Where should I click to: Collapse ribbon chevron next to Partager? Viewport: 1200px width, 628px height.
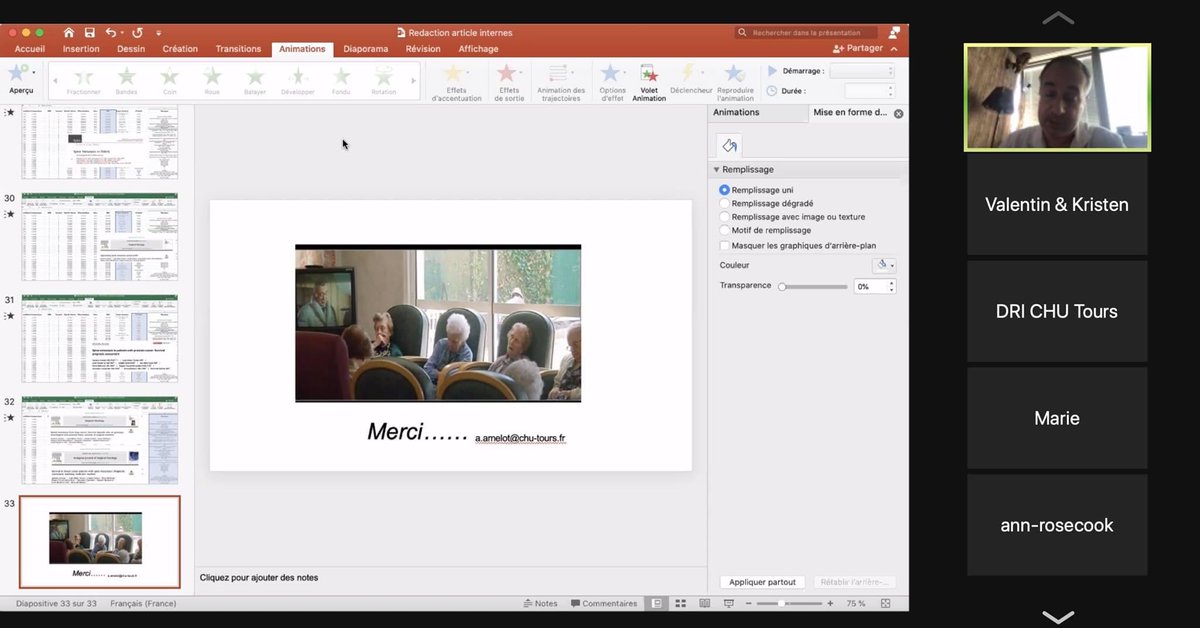[x=894, y=48]
